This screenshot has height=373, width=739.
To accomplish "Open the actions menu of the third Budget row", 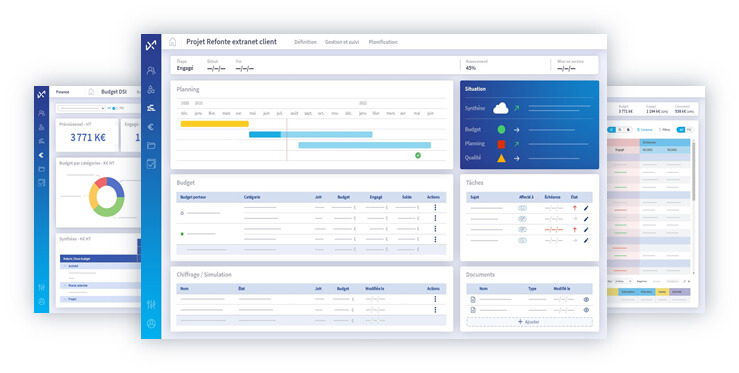I will point(435,229).
